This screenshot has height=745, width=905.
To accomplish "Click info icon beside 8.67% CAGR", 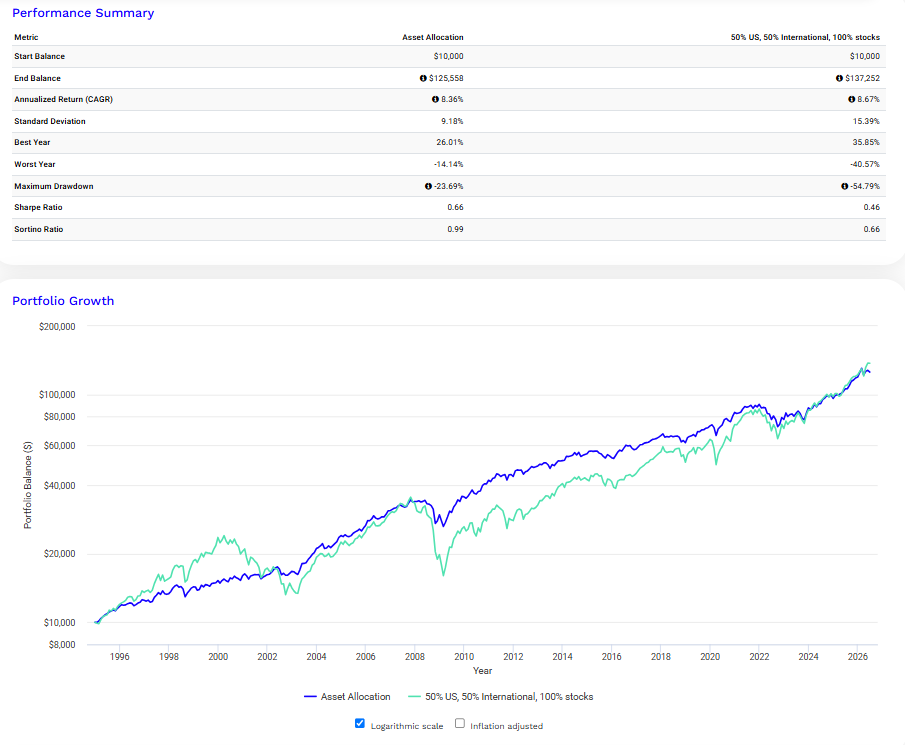I will point(851,99).
